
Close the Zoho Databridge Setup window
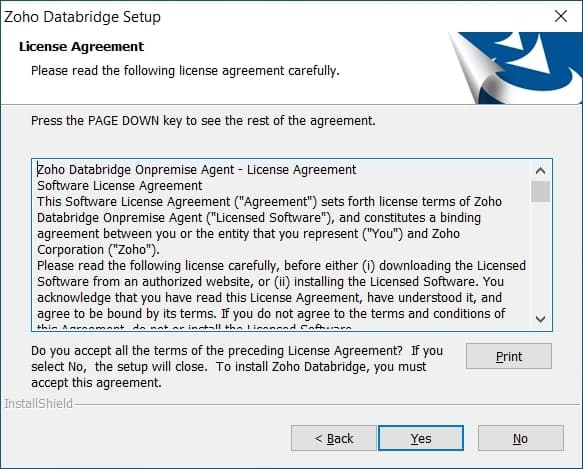(x=561, y=16)
